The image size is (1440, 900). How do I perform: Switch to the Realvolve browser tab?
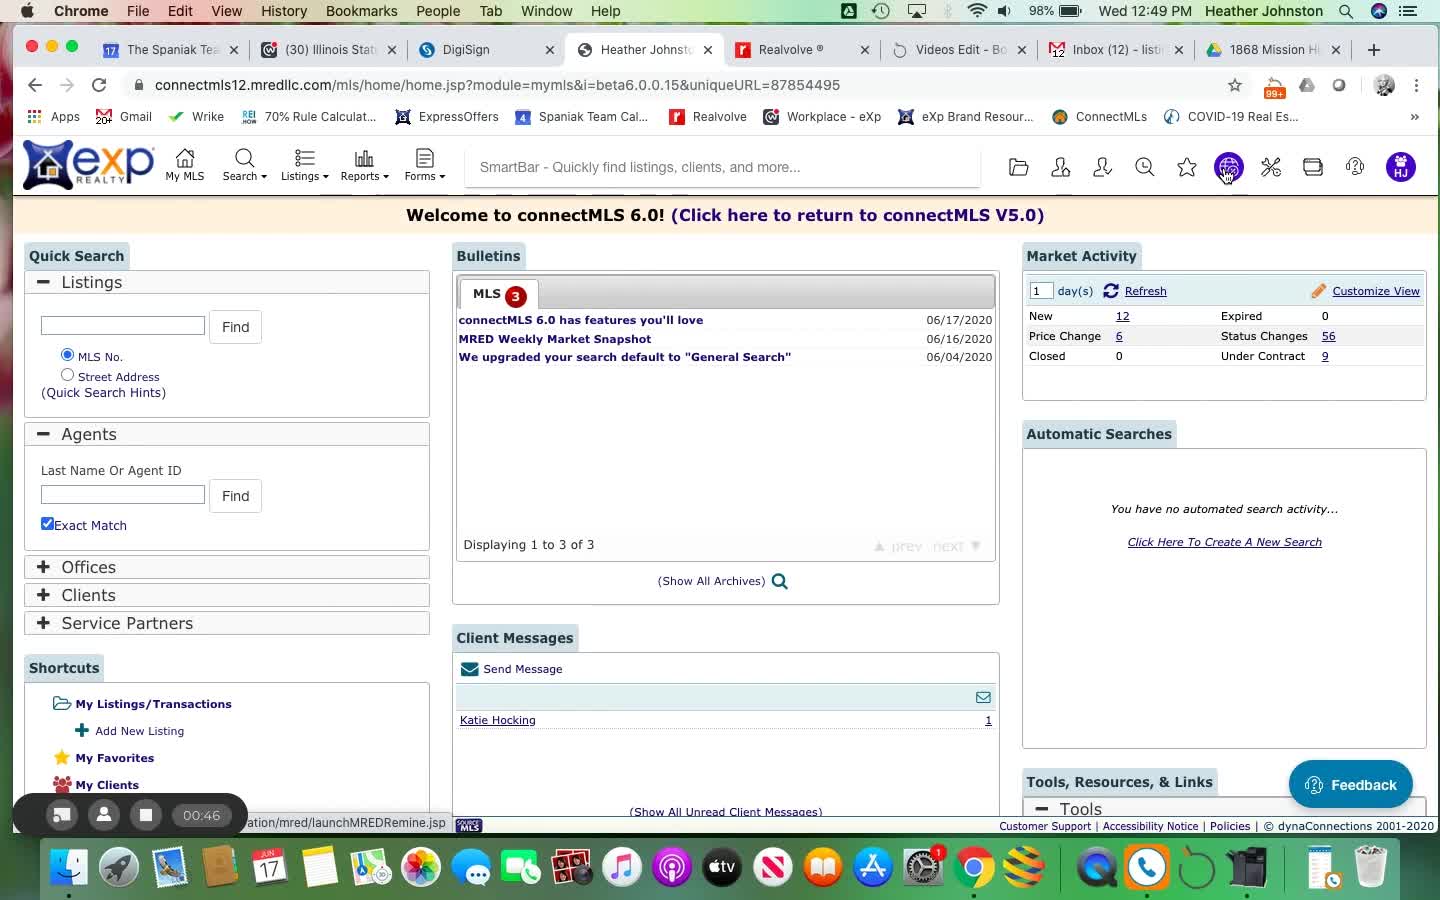(x=790, y=49)
